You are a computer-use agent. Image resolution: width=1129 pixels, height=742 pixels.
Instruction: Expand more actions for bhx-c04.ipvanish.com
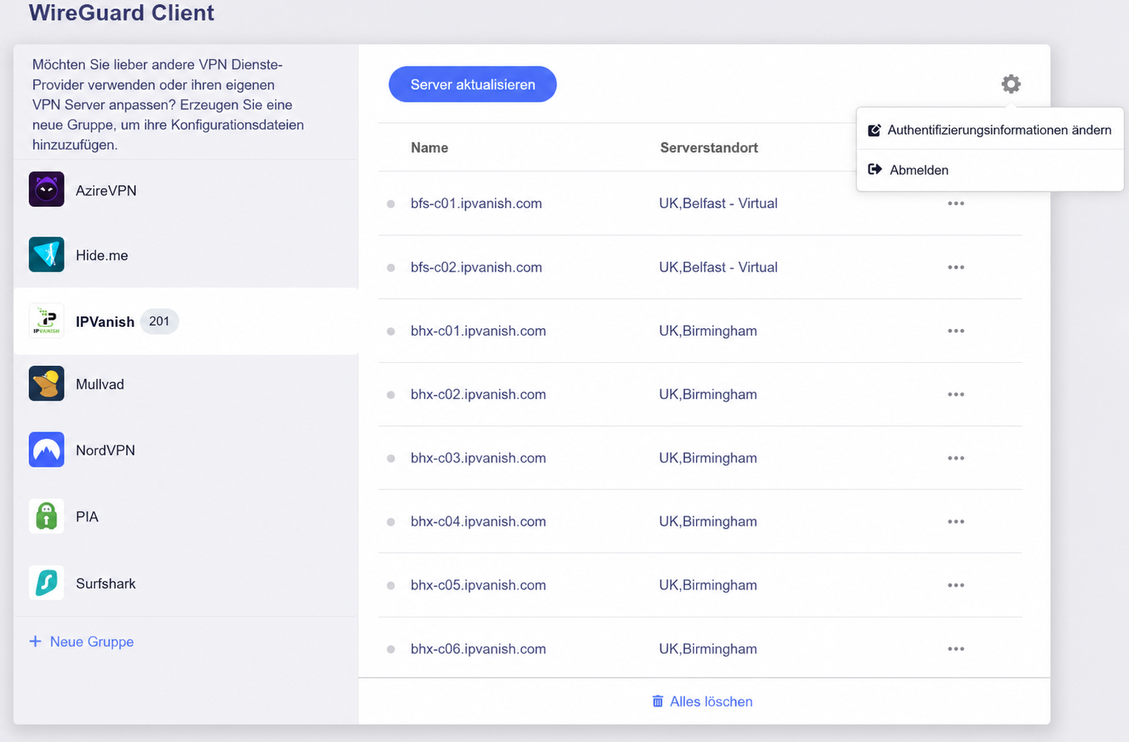955,522
